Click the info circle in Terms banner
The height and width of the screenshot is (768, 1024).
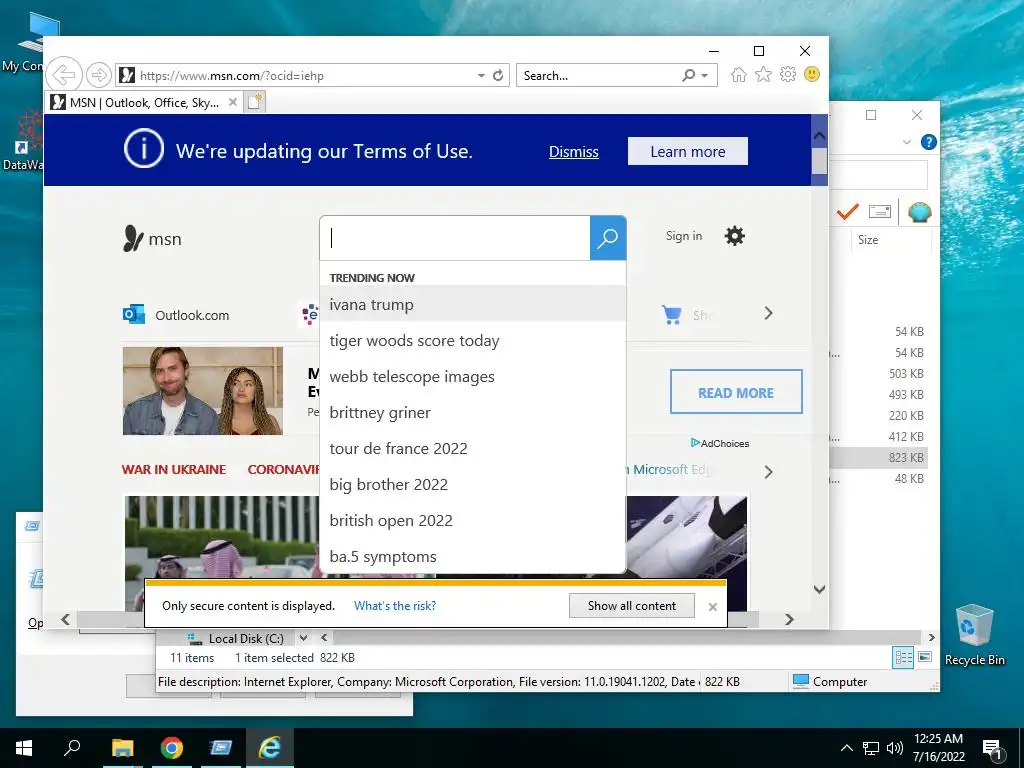click(x=144, y=149)
